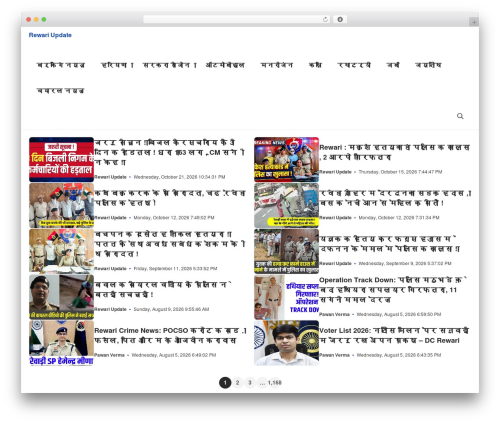
Task: Click 'Pawan Verma' author on Voter List 2026 article
Action: [x=334, y=355]
